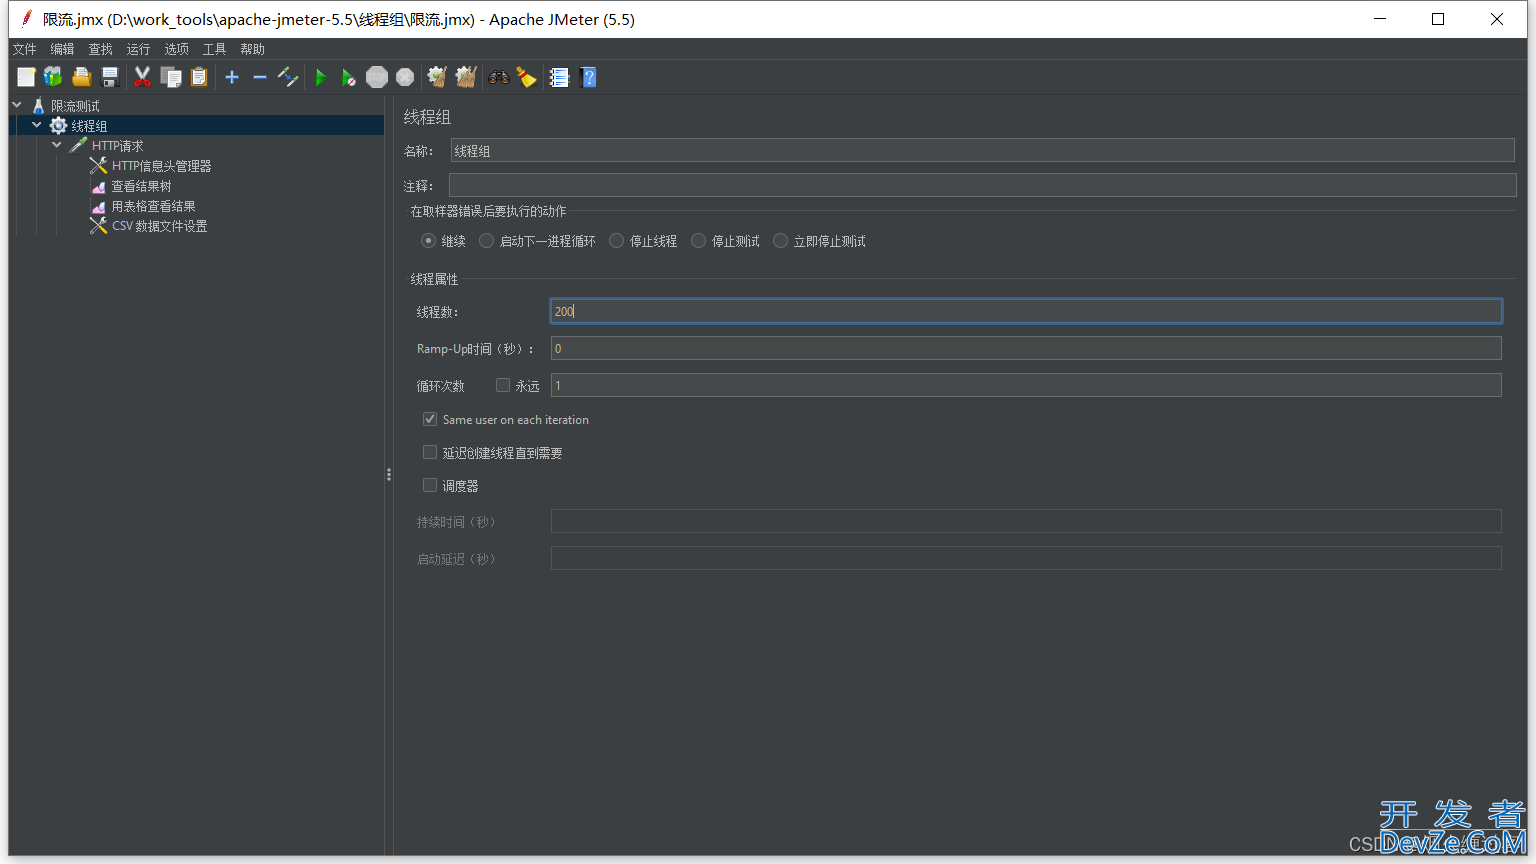Select 限流测试 test plan node
The width and height of the screenshot is (1536, 864).
(x=75, y=106)
